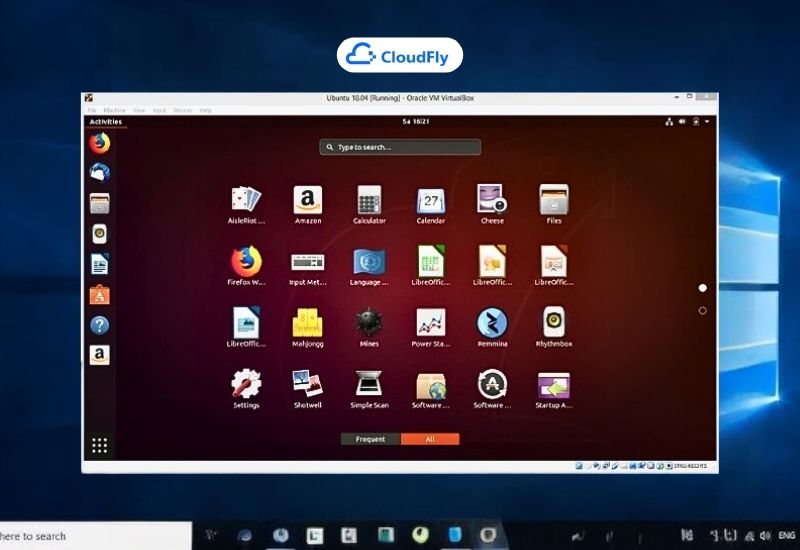Launch Amazon from the application grid
Screen dimensions: 800x550
pyautogui.click(x=308, y=204)
